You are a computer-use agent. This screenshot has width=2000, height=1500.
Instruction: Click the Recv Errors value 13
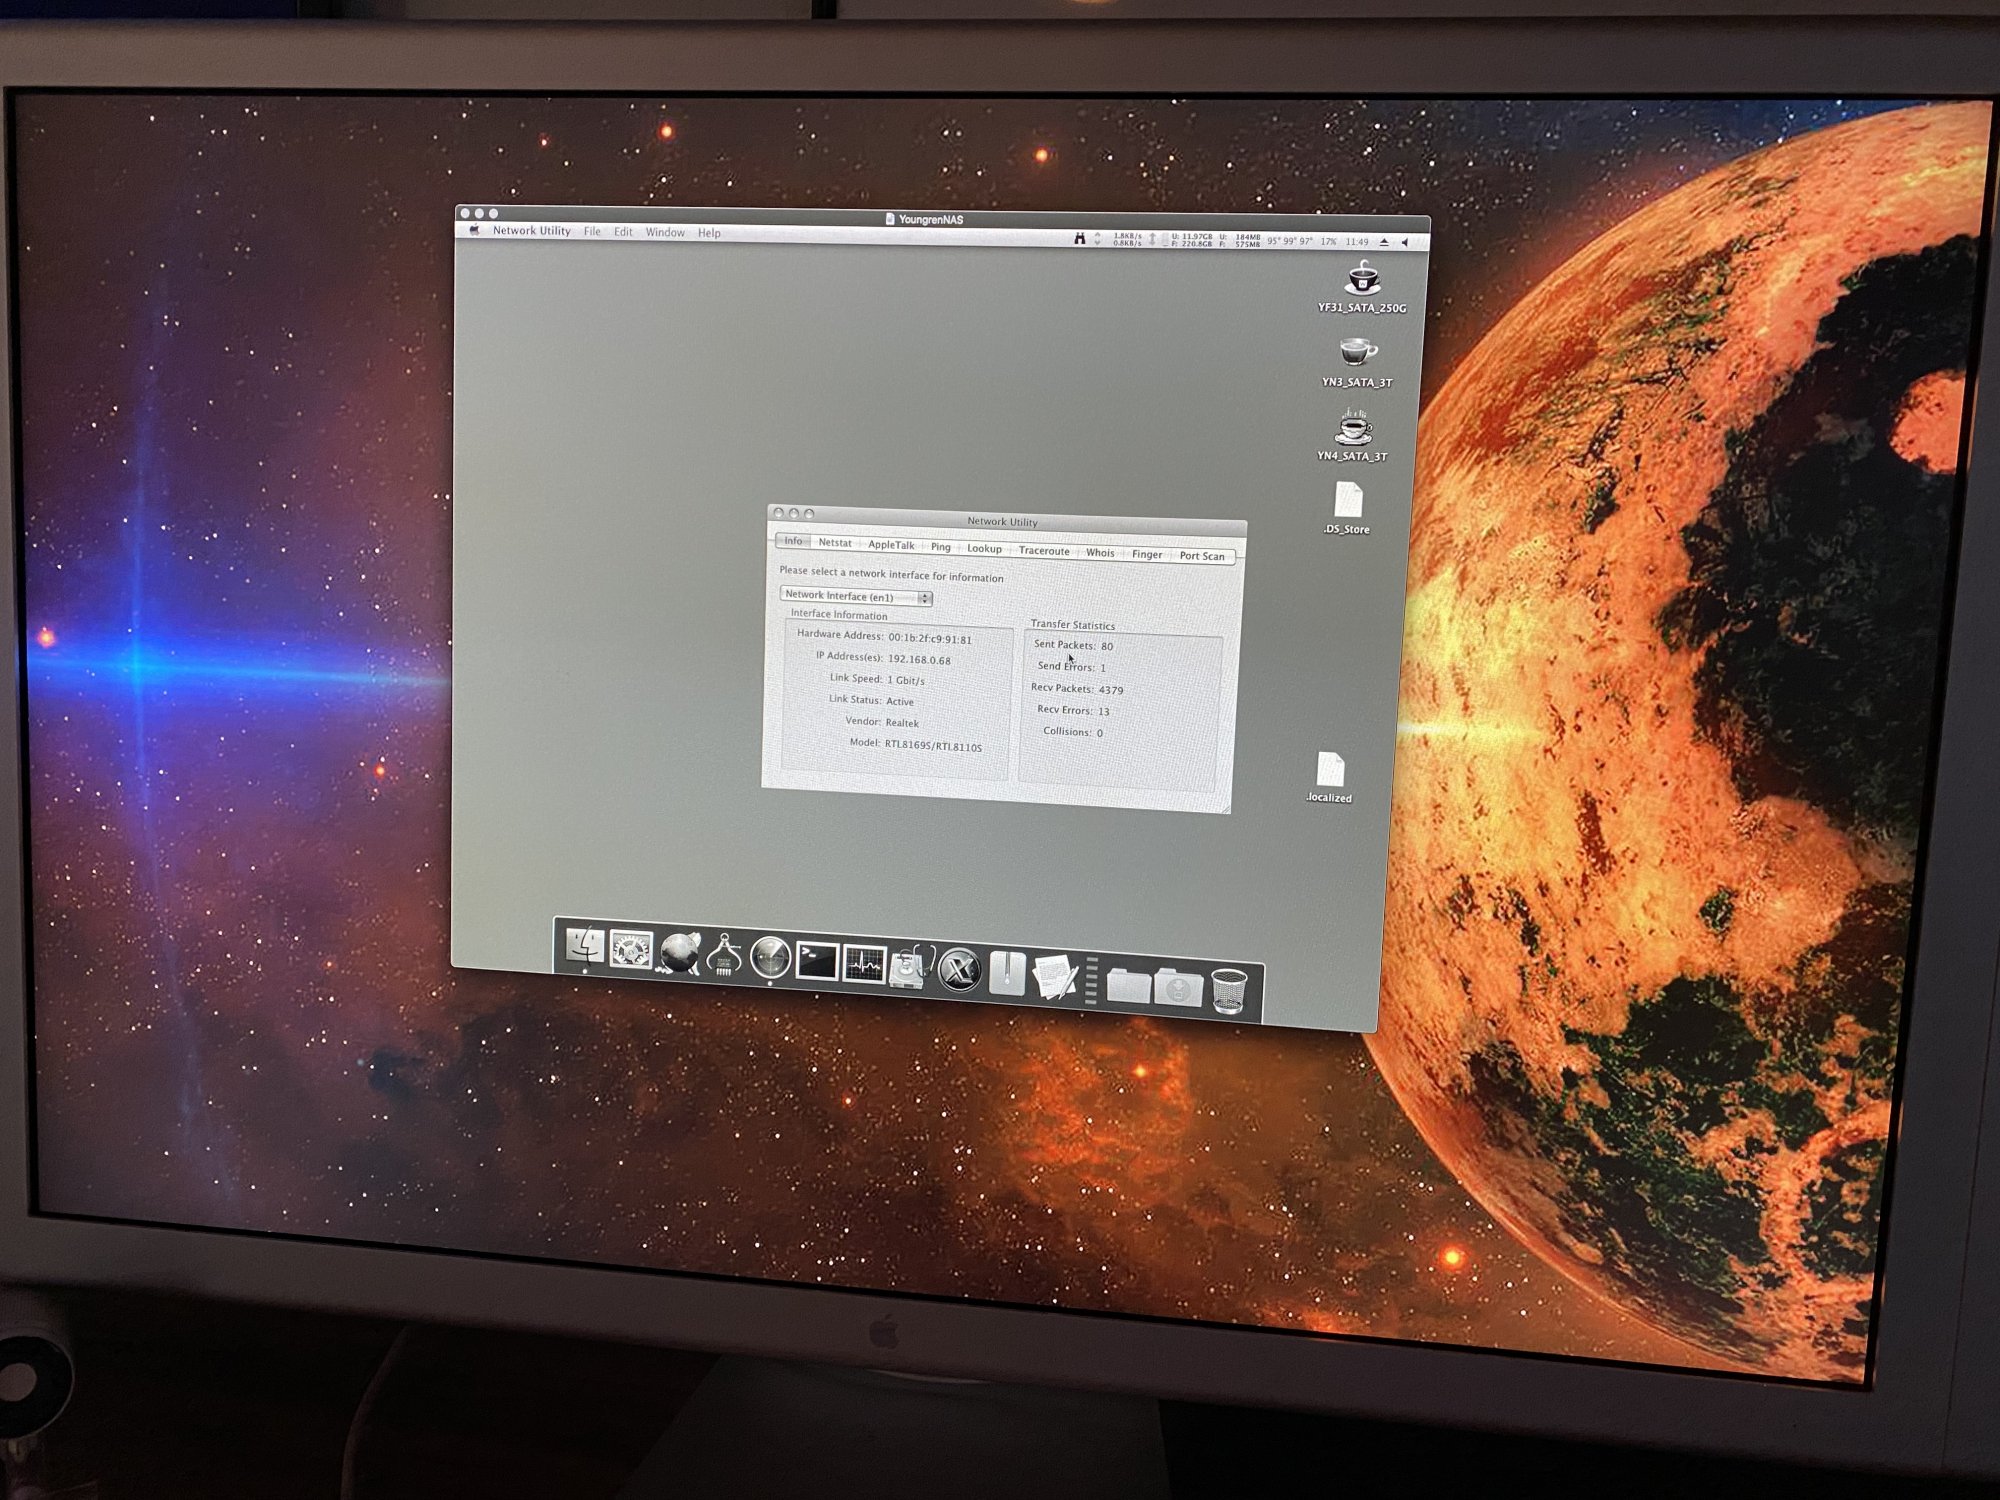(1103, 712)
